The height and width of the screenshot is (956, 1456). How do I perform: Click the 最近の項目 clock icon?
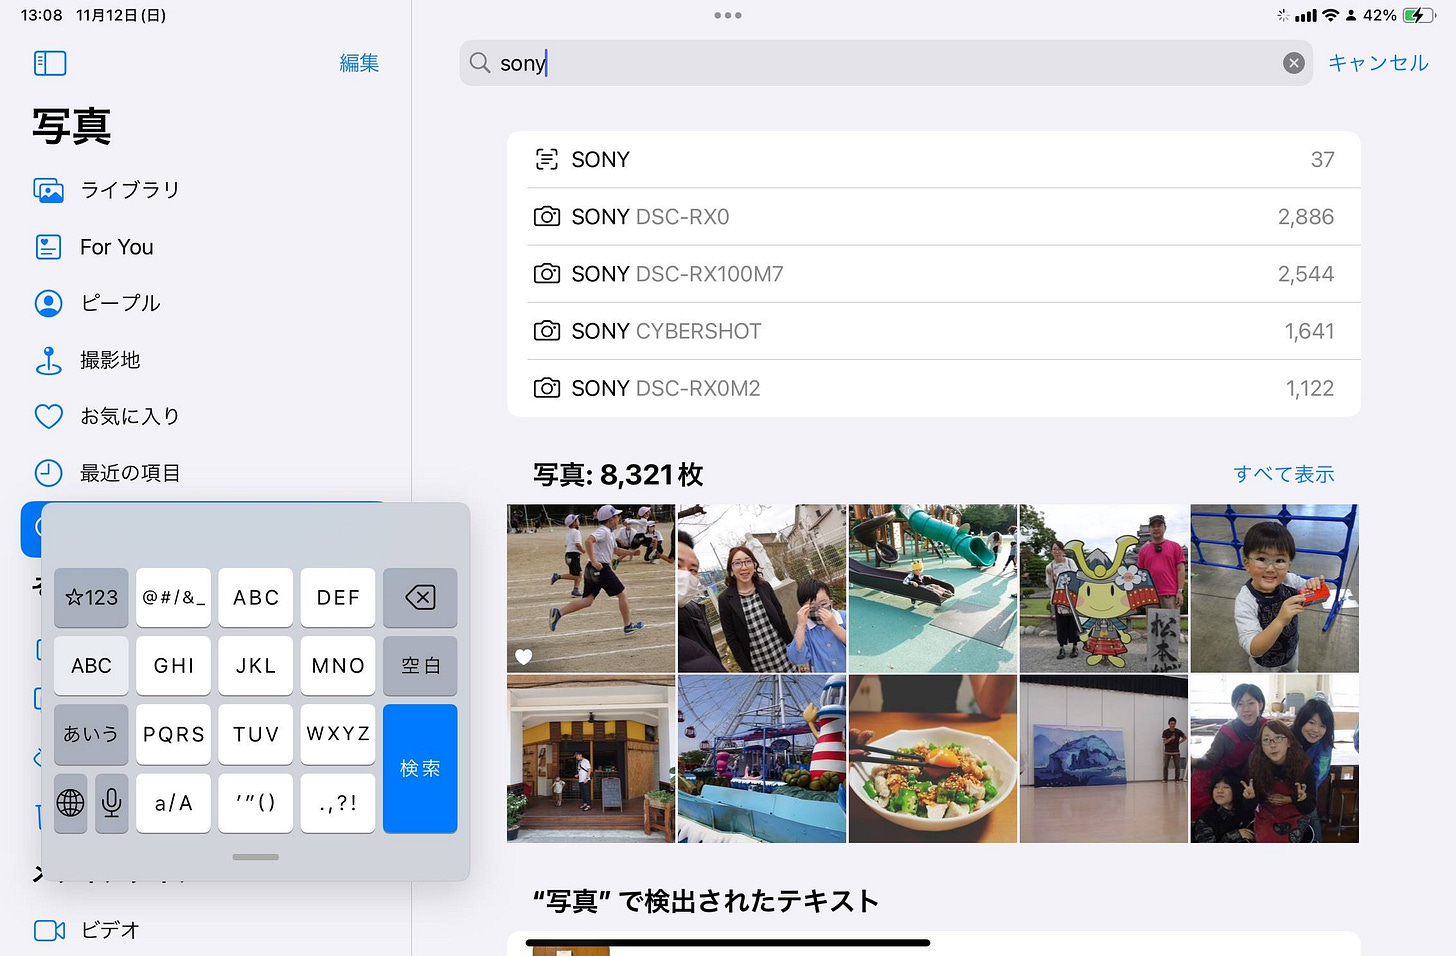coord(49,473)
